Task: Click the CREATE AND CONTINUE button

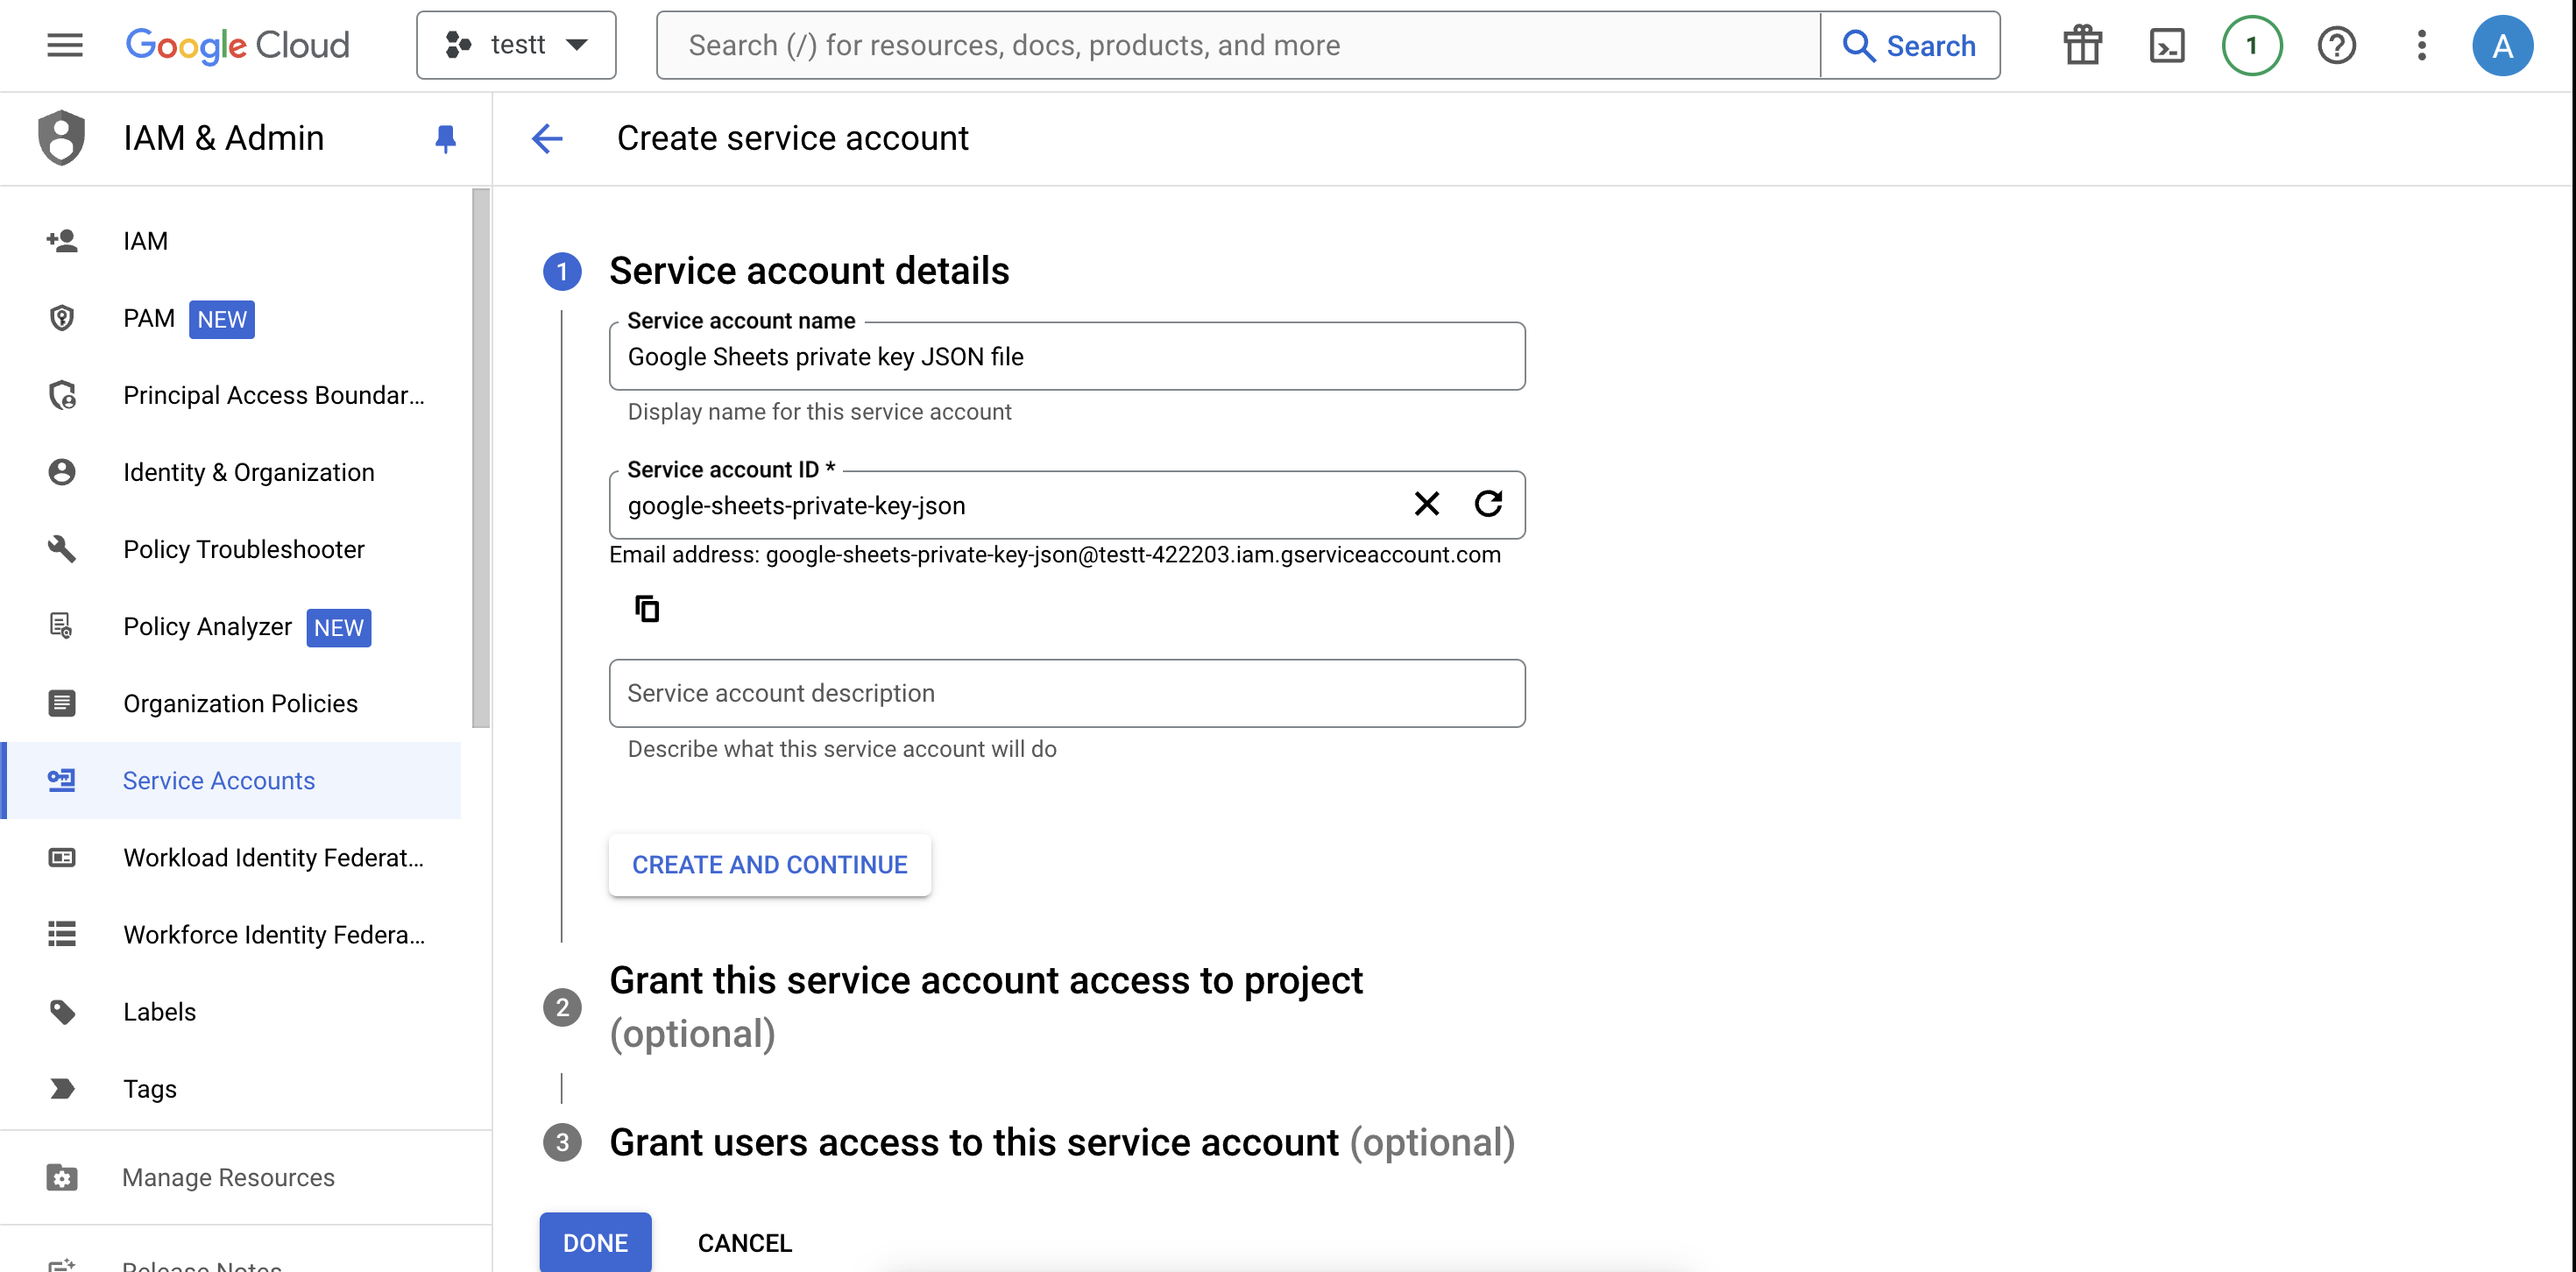Action: click(769, 864)
